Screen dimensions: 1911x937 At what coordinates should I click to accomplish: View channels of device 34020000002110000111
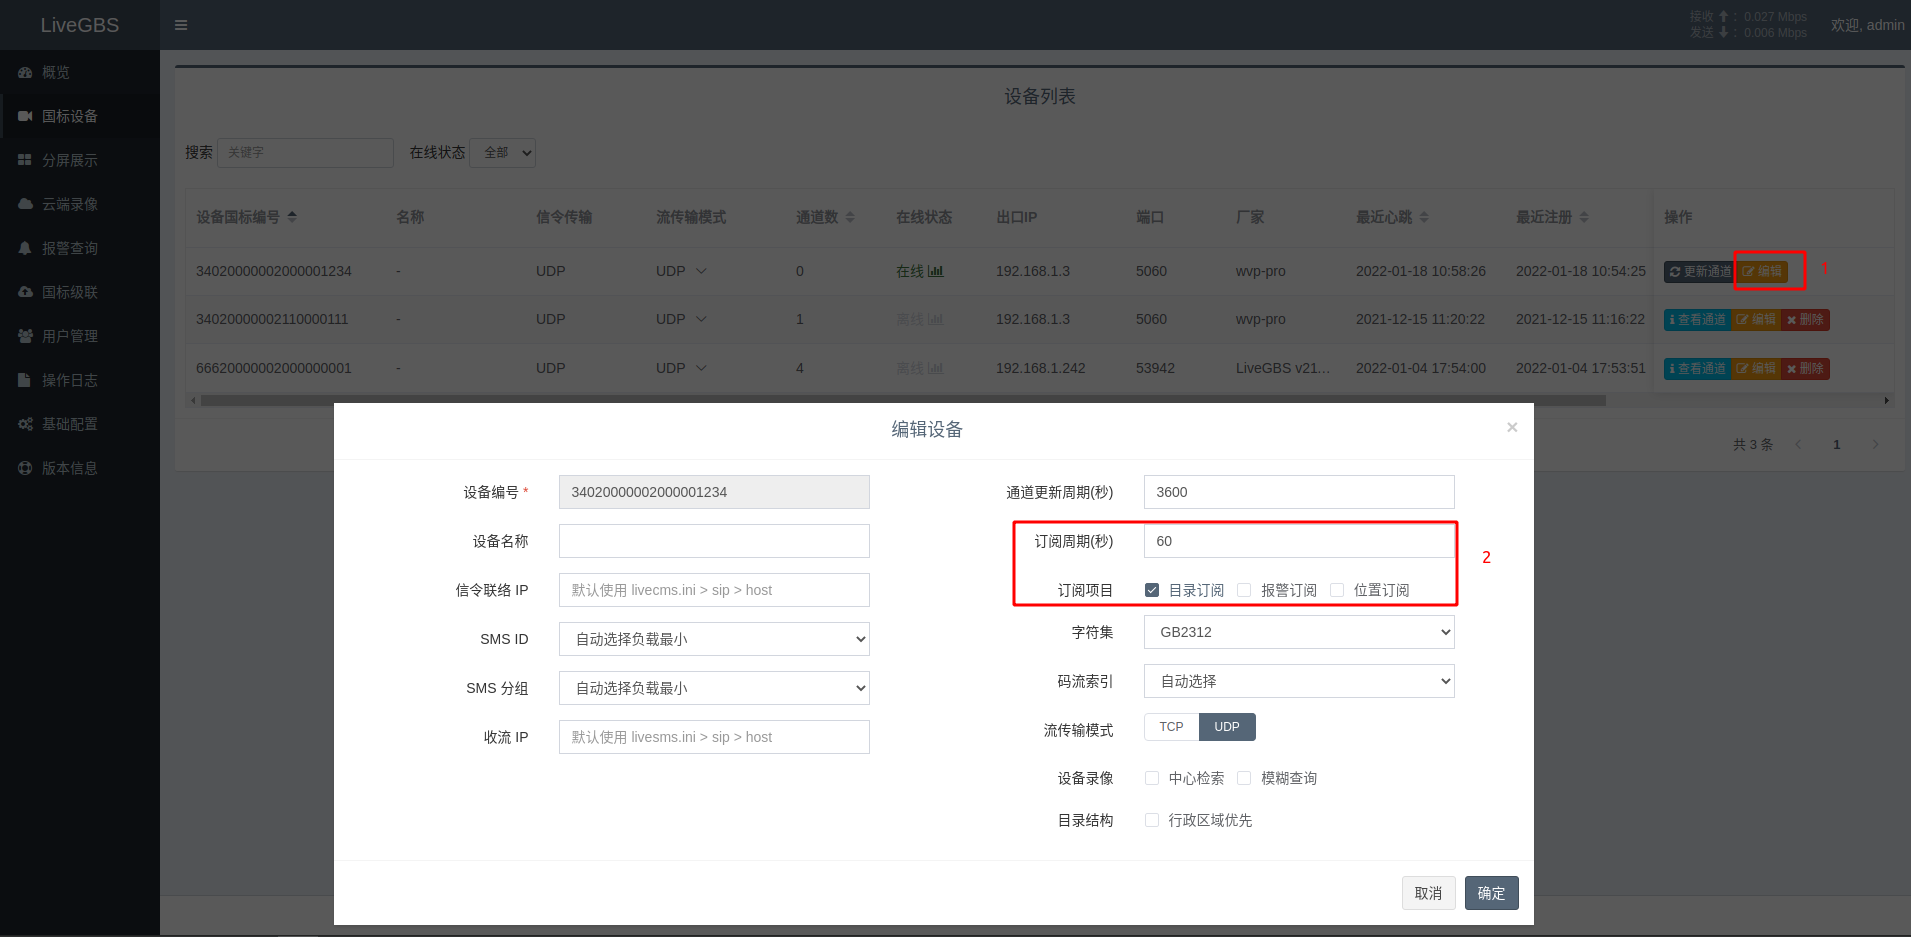[x=1697, y=320]
